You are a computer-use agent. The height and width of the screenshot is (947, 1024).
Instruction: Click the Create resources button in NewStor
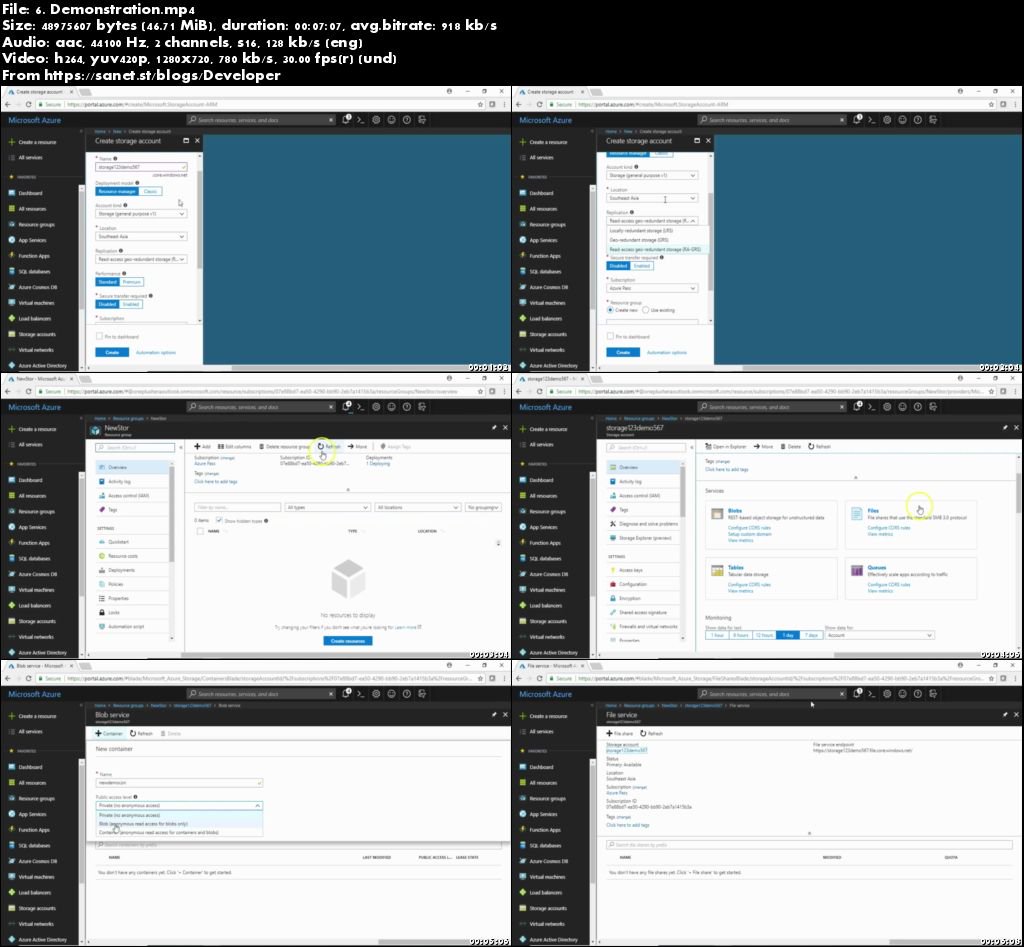(348, 641)
